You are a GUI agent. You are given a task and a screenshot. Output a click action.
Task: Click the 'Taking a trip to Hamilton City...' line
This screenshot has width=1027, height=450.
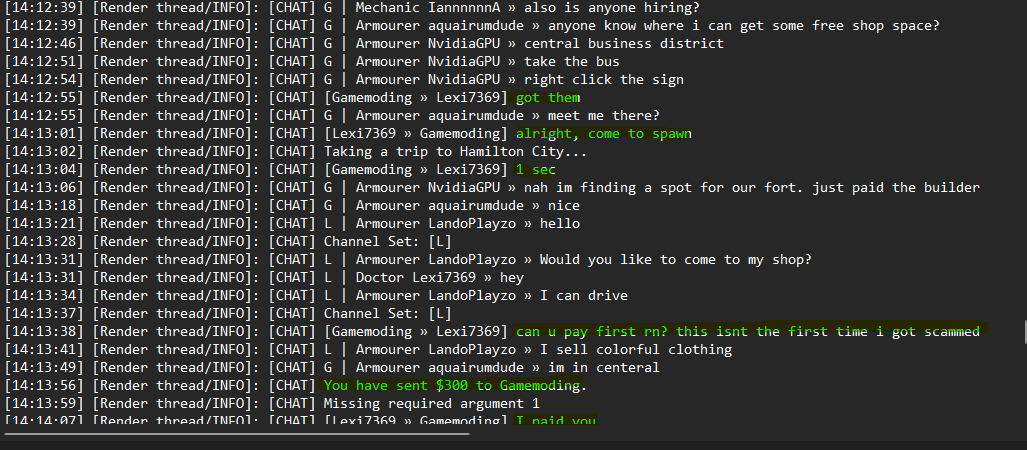pos(296,152)
